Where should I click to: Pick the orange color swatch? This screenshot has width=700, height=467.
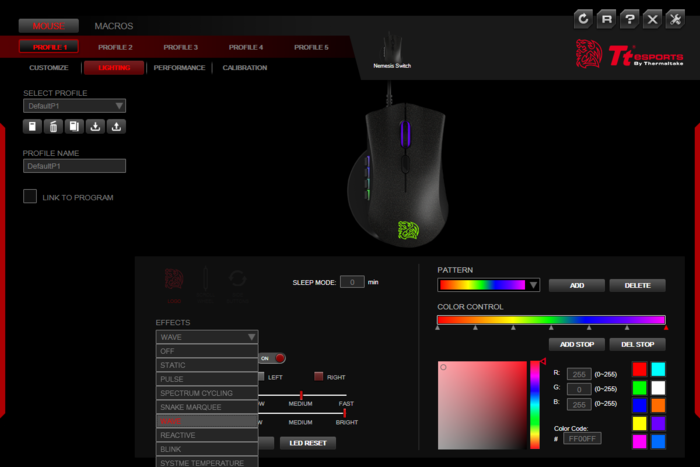[658, 405]
